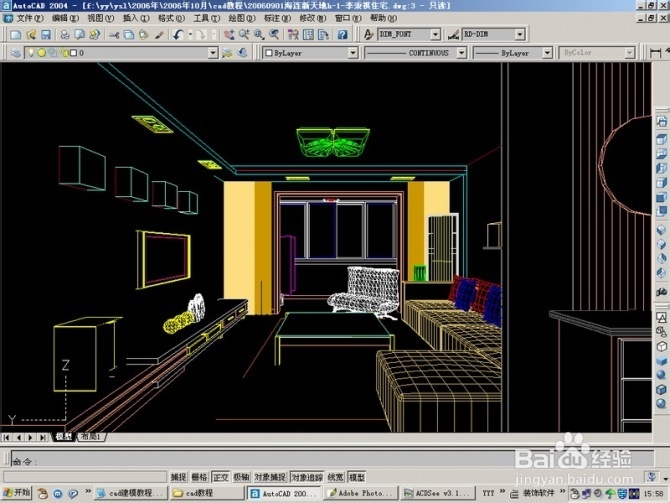The height and width of the screenshot is (503, 670).
Task: Click the linear dimension icon at right
Action: [x=655, y=53]
